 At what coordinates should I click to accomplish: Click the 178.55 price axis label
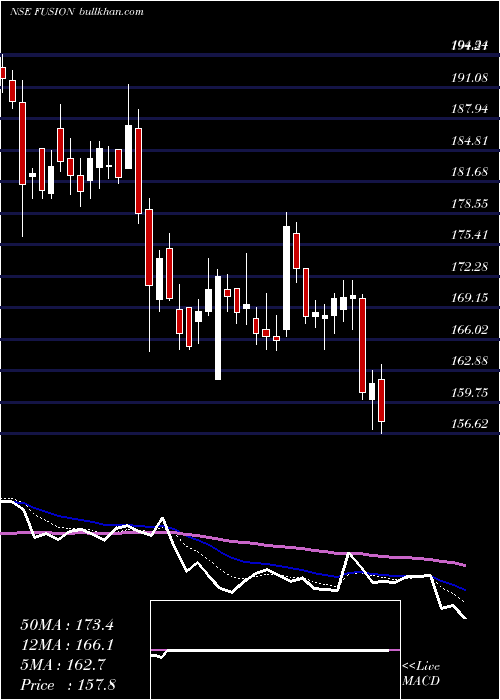point(470,204)
